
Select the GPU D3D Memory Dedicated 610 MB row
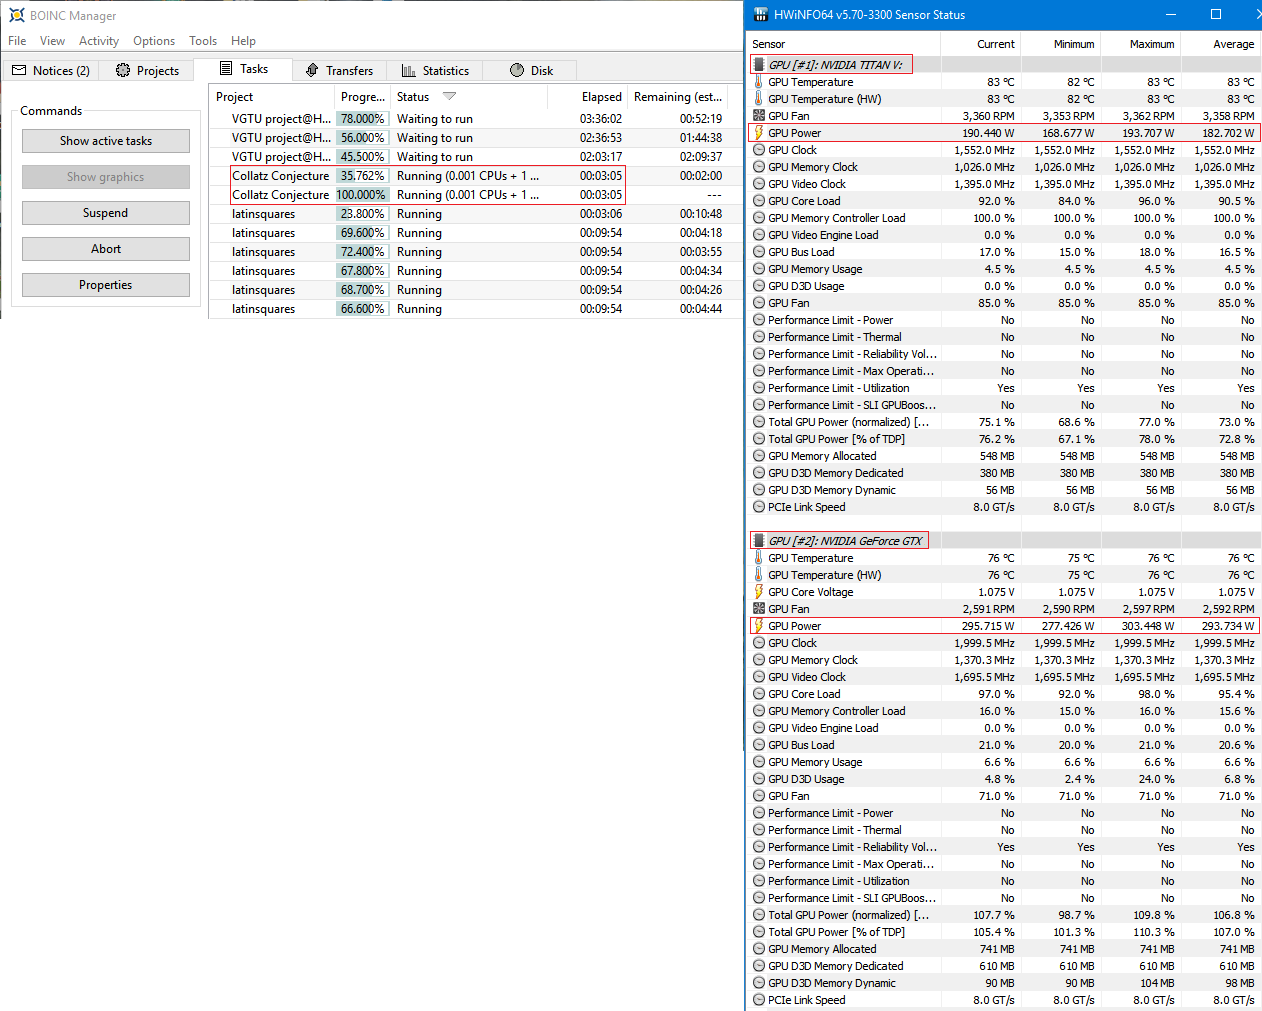pos(1004,966)
